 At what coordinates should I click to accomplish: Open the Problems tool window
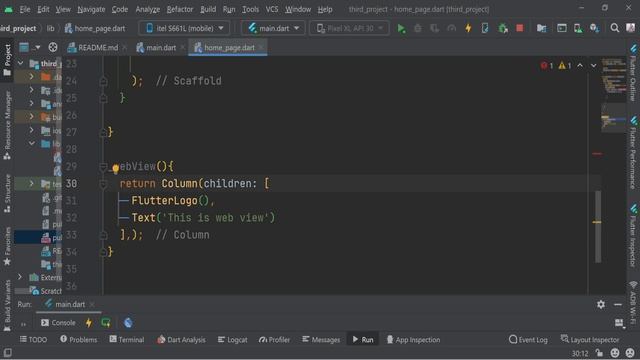click(79, 340)
